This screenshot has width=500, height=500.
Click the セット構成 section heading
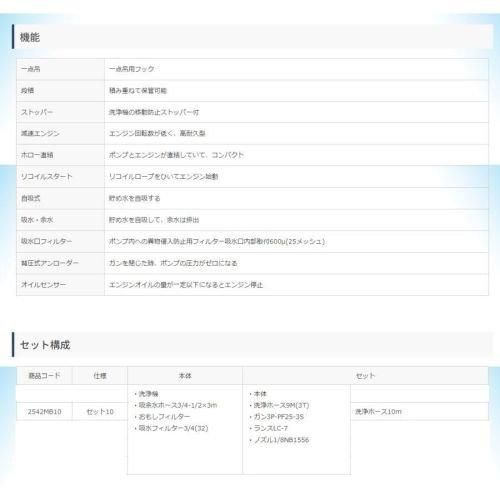pos(45,345)
